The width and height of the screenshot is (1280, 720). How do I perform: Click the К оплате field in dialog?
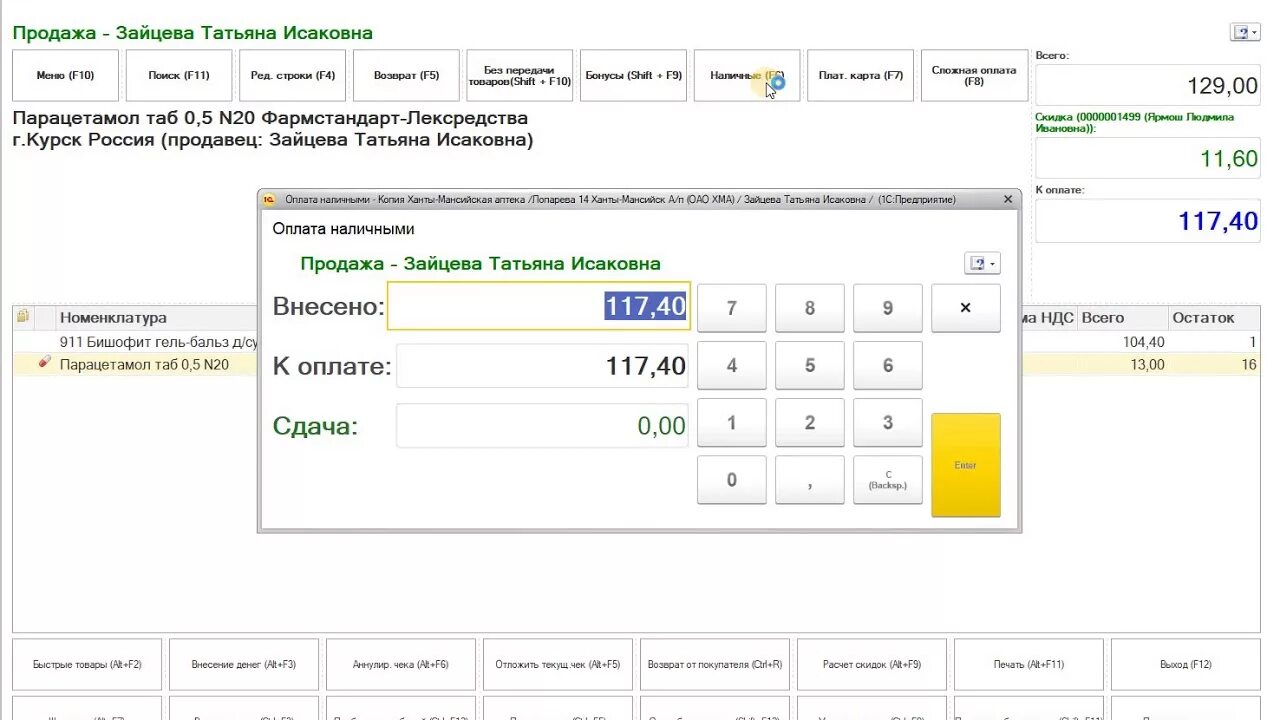(x=543, y=366)
